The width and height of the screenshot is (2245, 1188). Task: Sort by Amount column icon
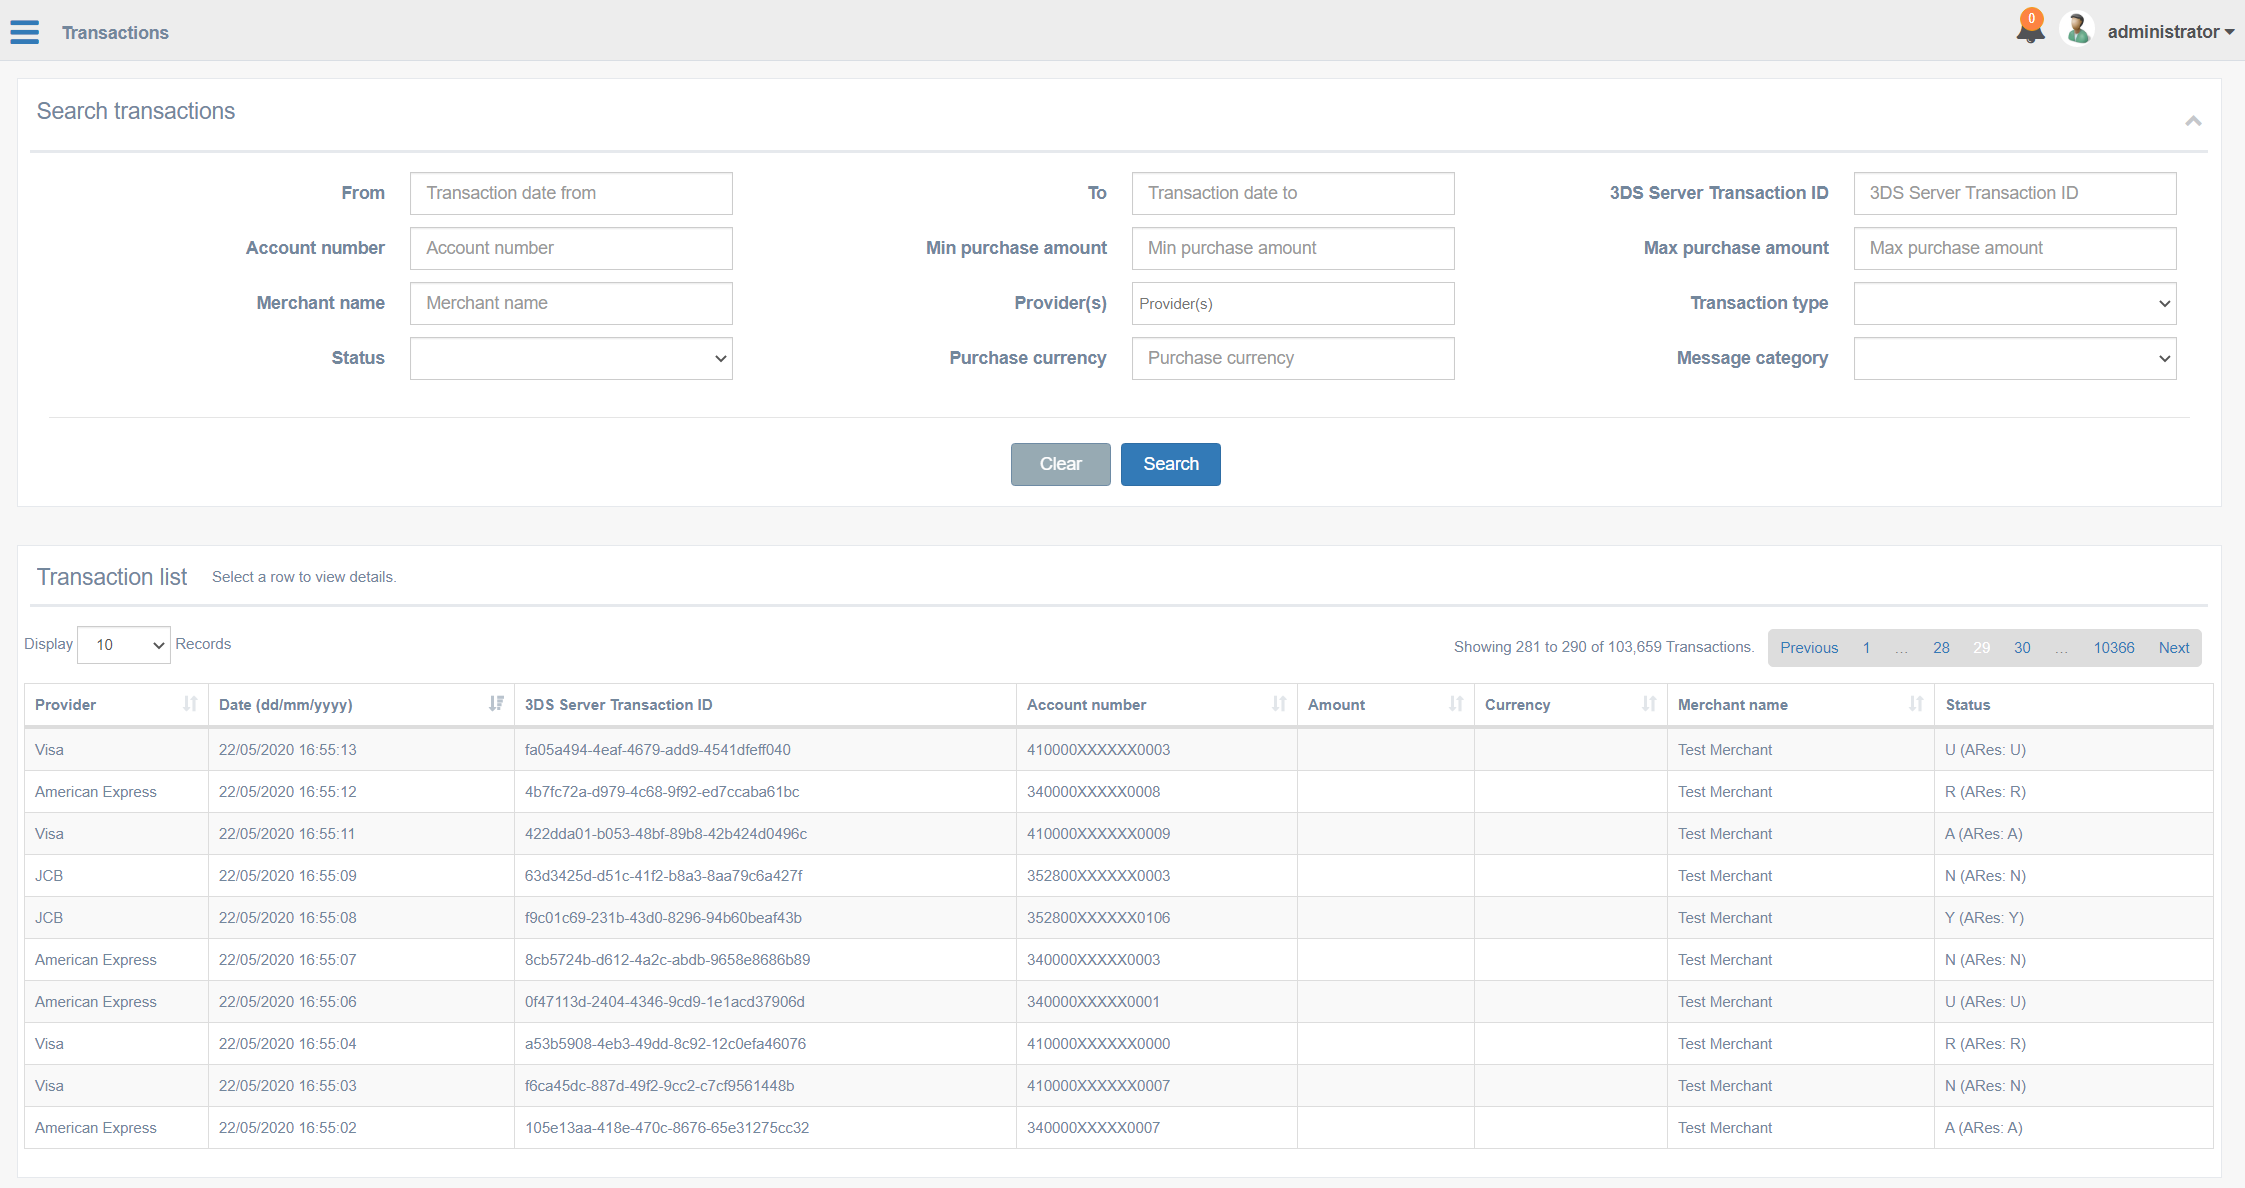1455,704
